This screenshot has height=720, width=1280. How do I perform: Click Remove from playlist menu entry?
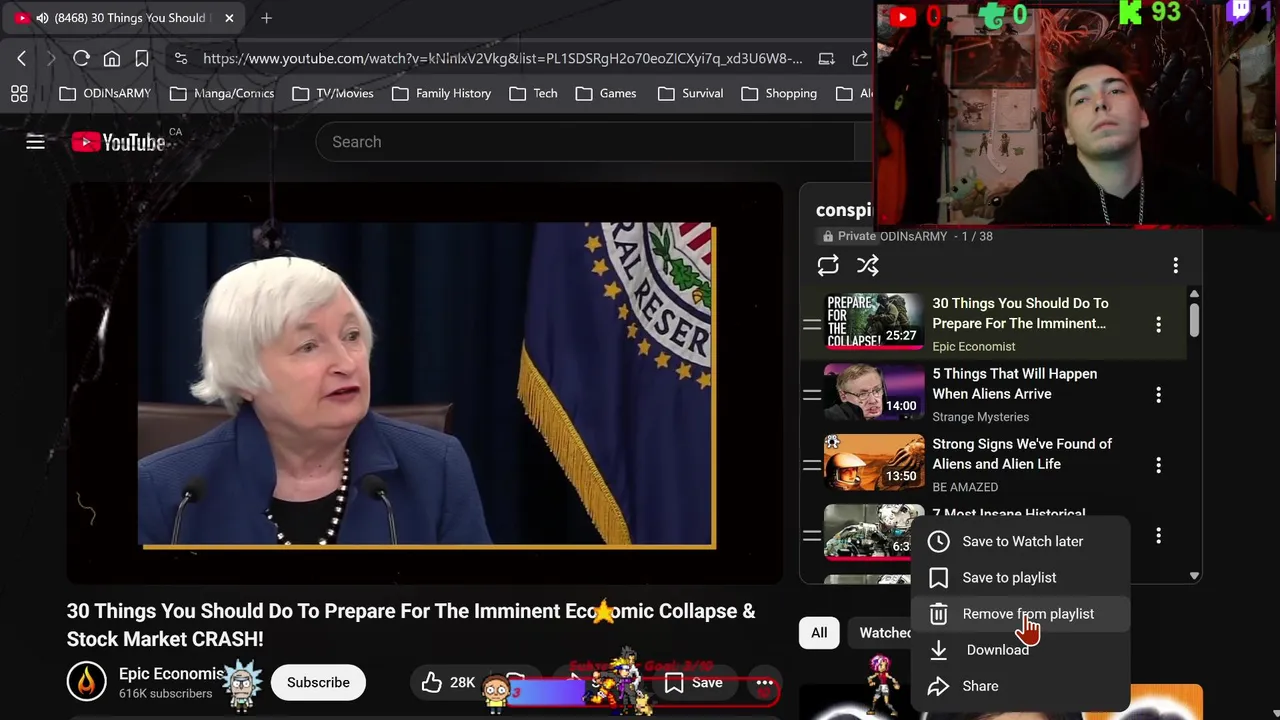click(1020, 614)
